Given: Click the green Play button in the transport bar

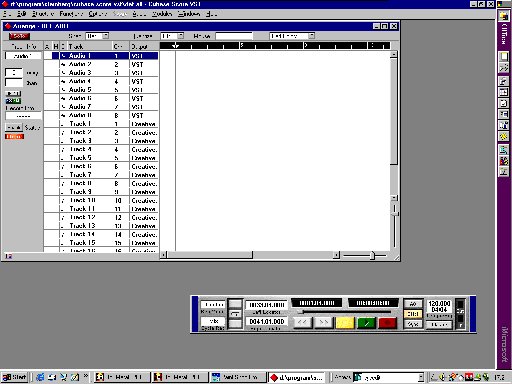Looking at the screenshot, I should click(x=366, y=323).
